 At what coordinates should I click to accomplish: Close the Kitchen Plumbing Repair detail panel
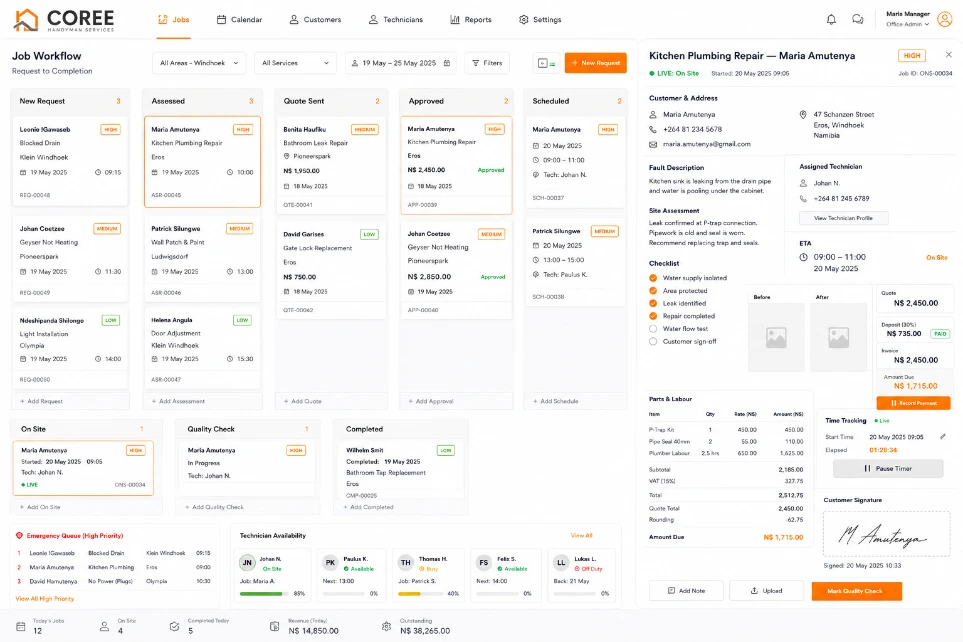click(x=949, y=55)
